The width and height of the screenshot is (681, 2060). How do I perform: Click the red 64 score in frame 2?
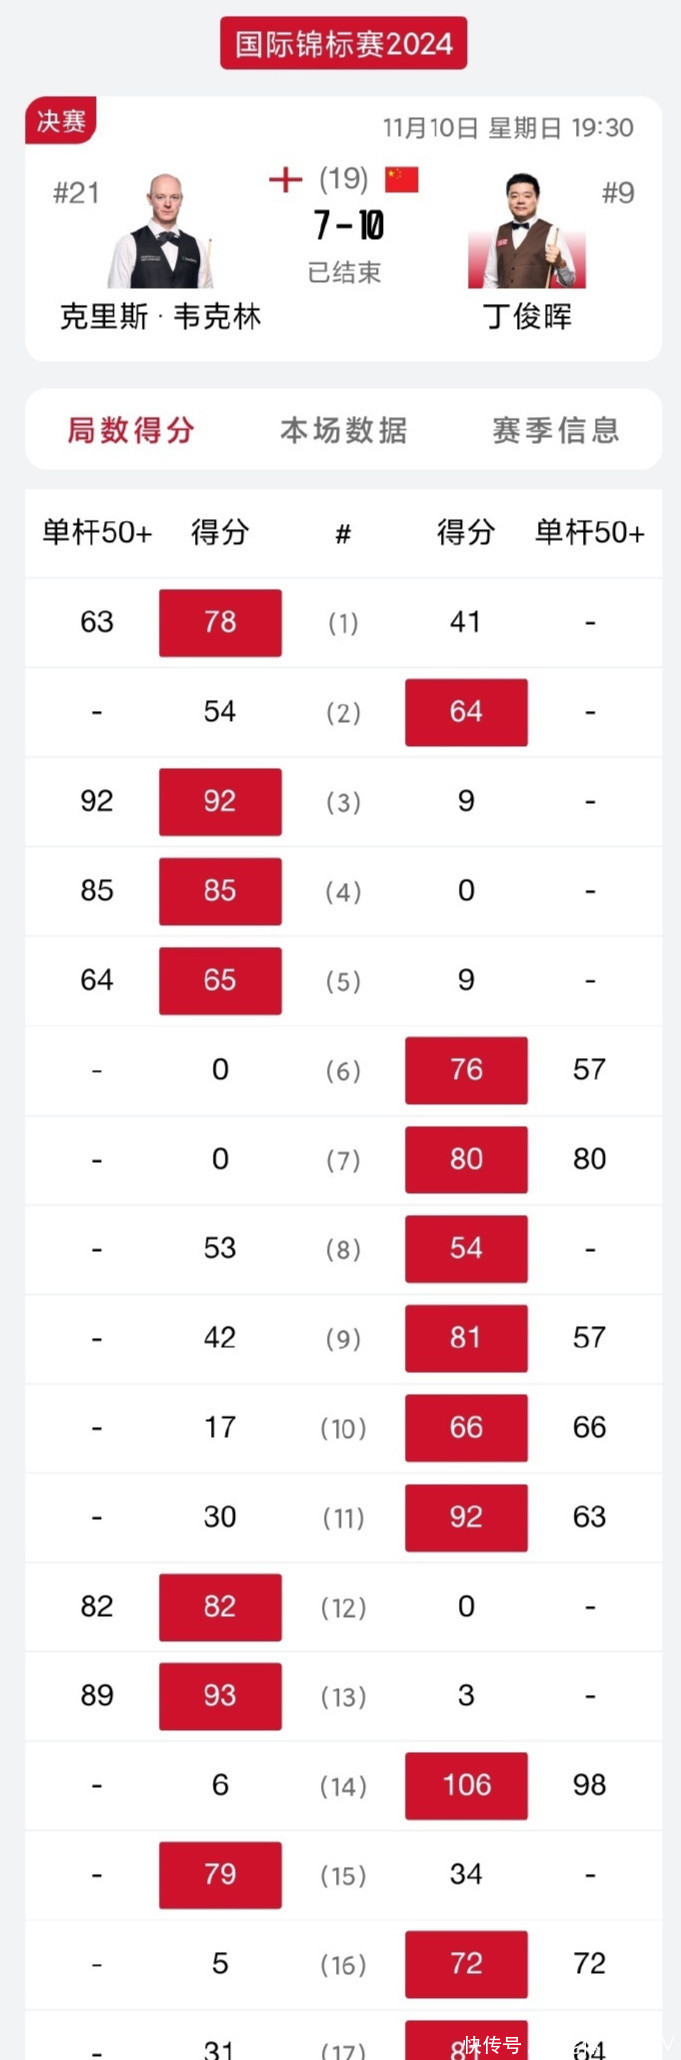click(466, 712)
